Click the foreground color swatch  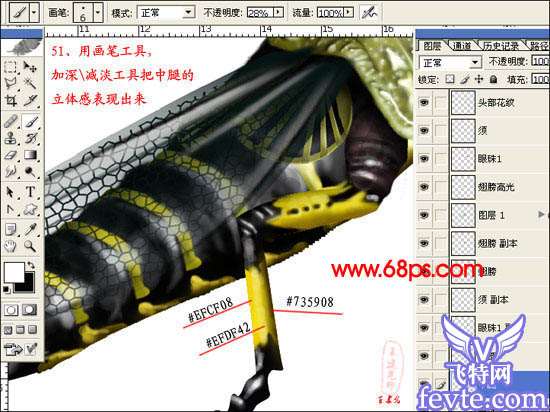pyautogui.click(x=14, y=272)
